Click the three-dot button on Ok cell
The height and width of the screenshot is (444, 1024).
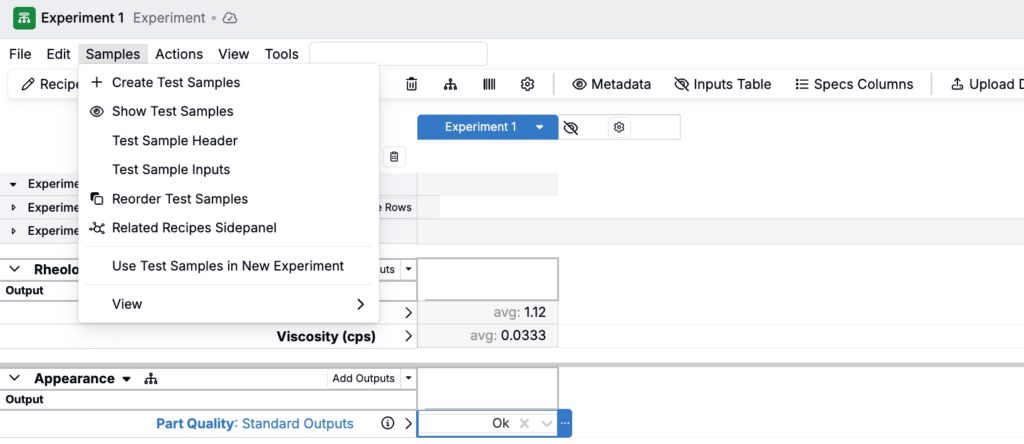(x=565, y=424)
